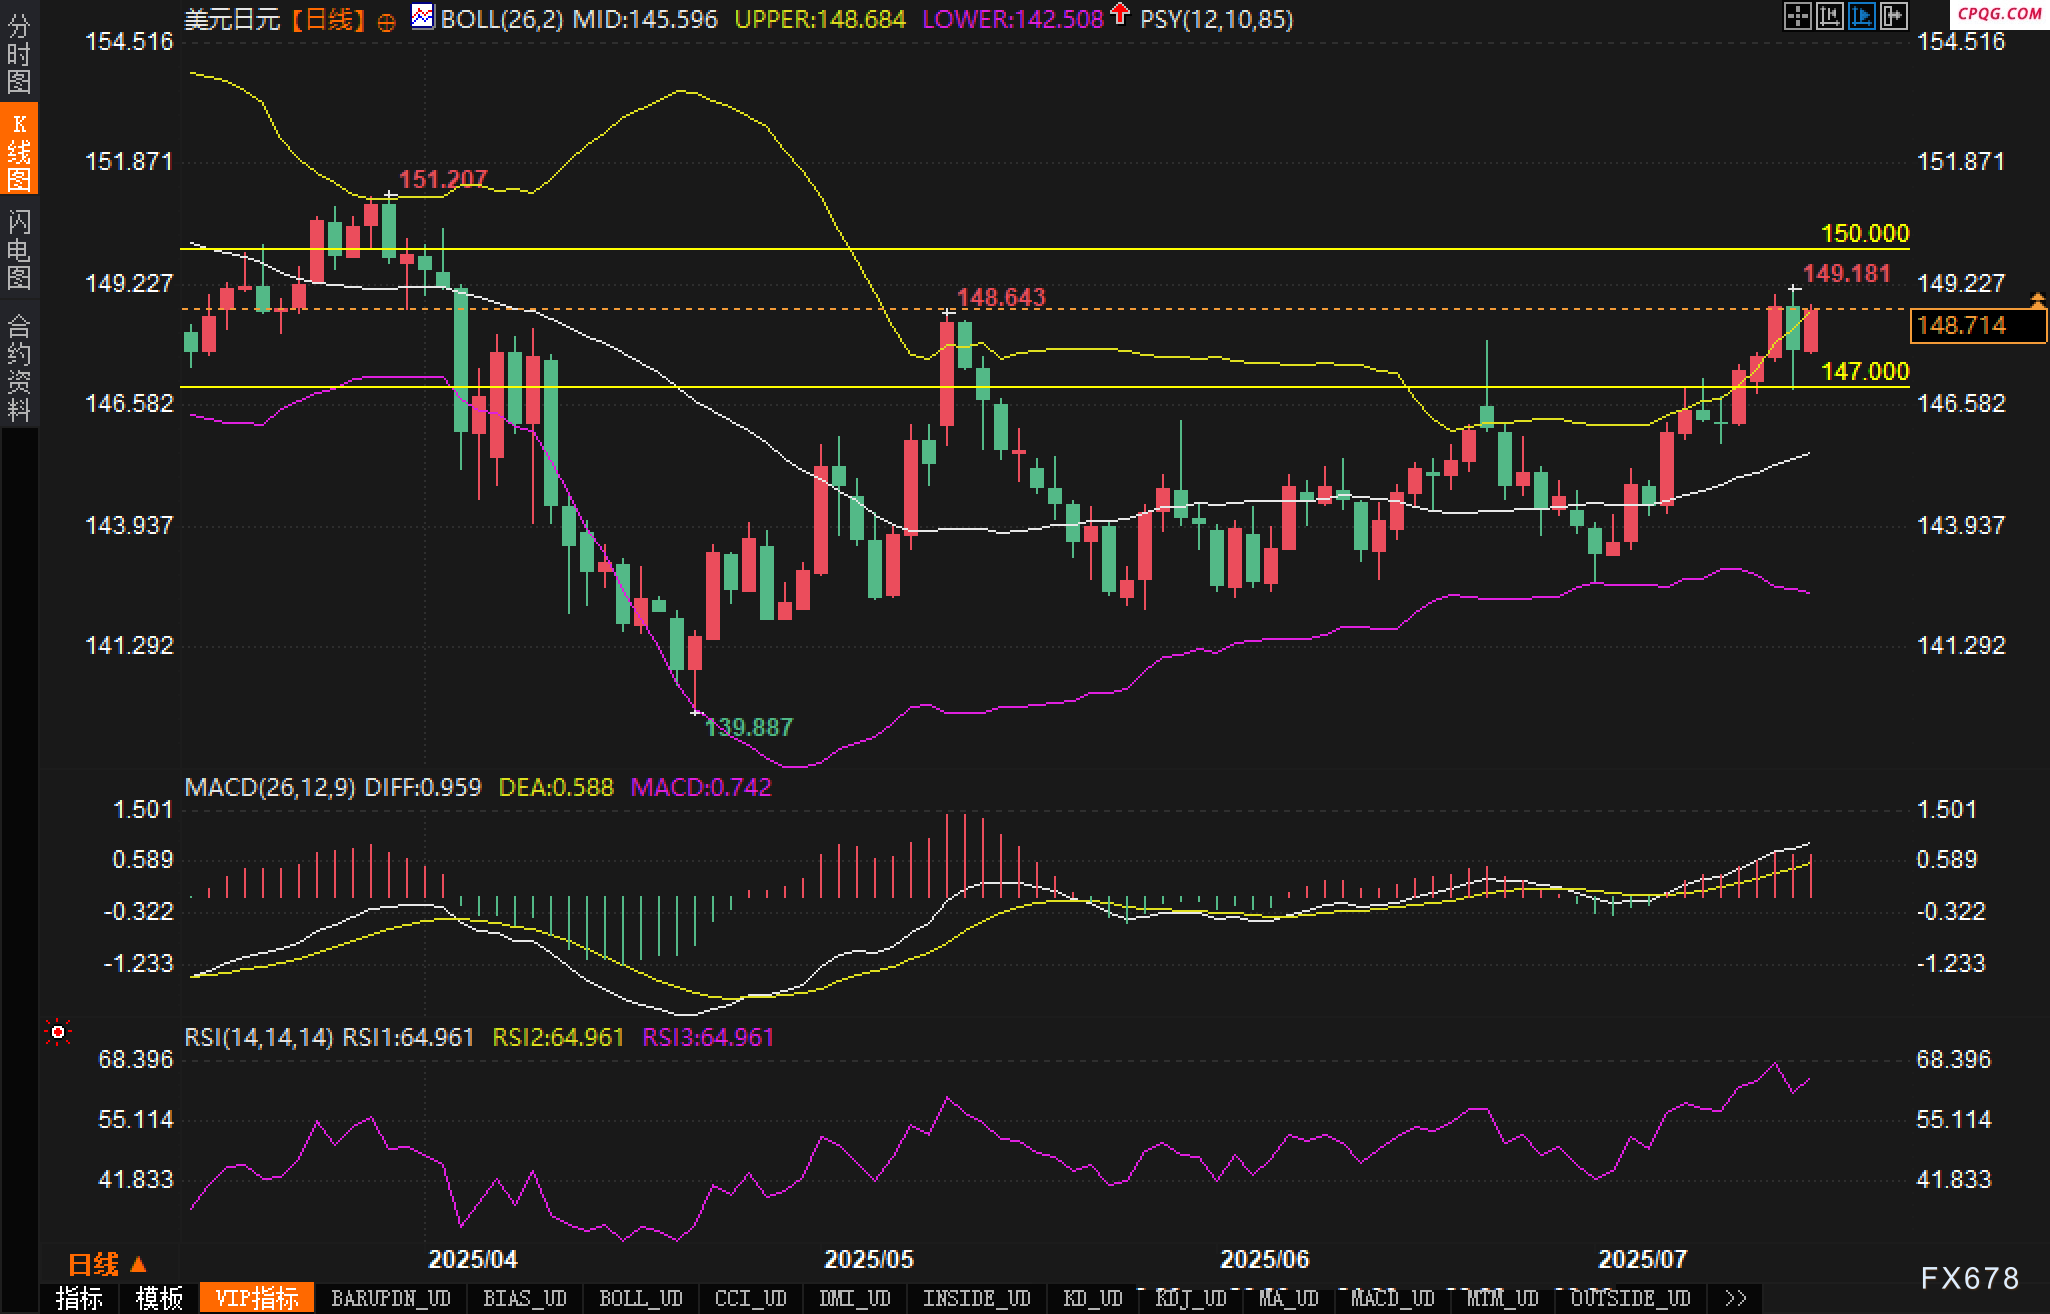Click the MACD_UD indicator button
Viewport: 2050px width, 1314px height.
1391,1298
